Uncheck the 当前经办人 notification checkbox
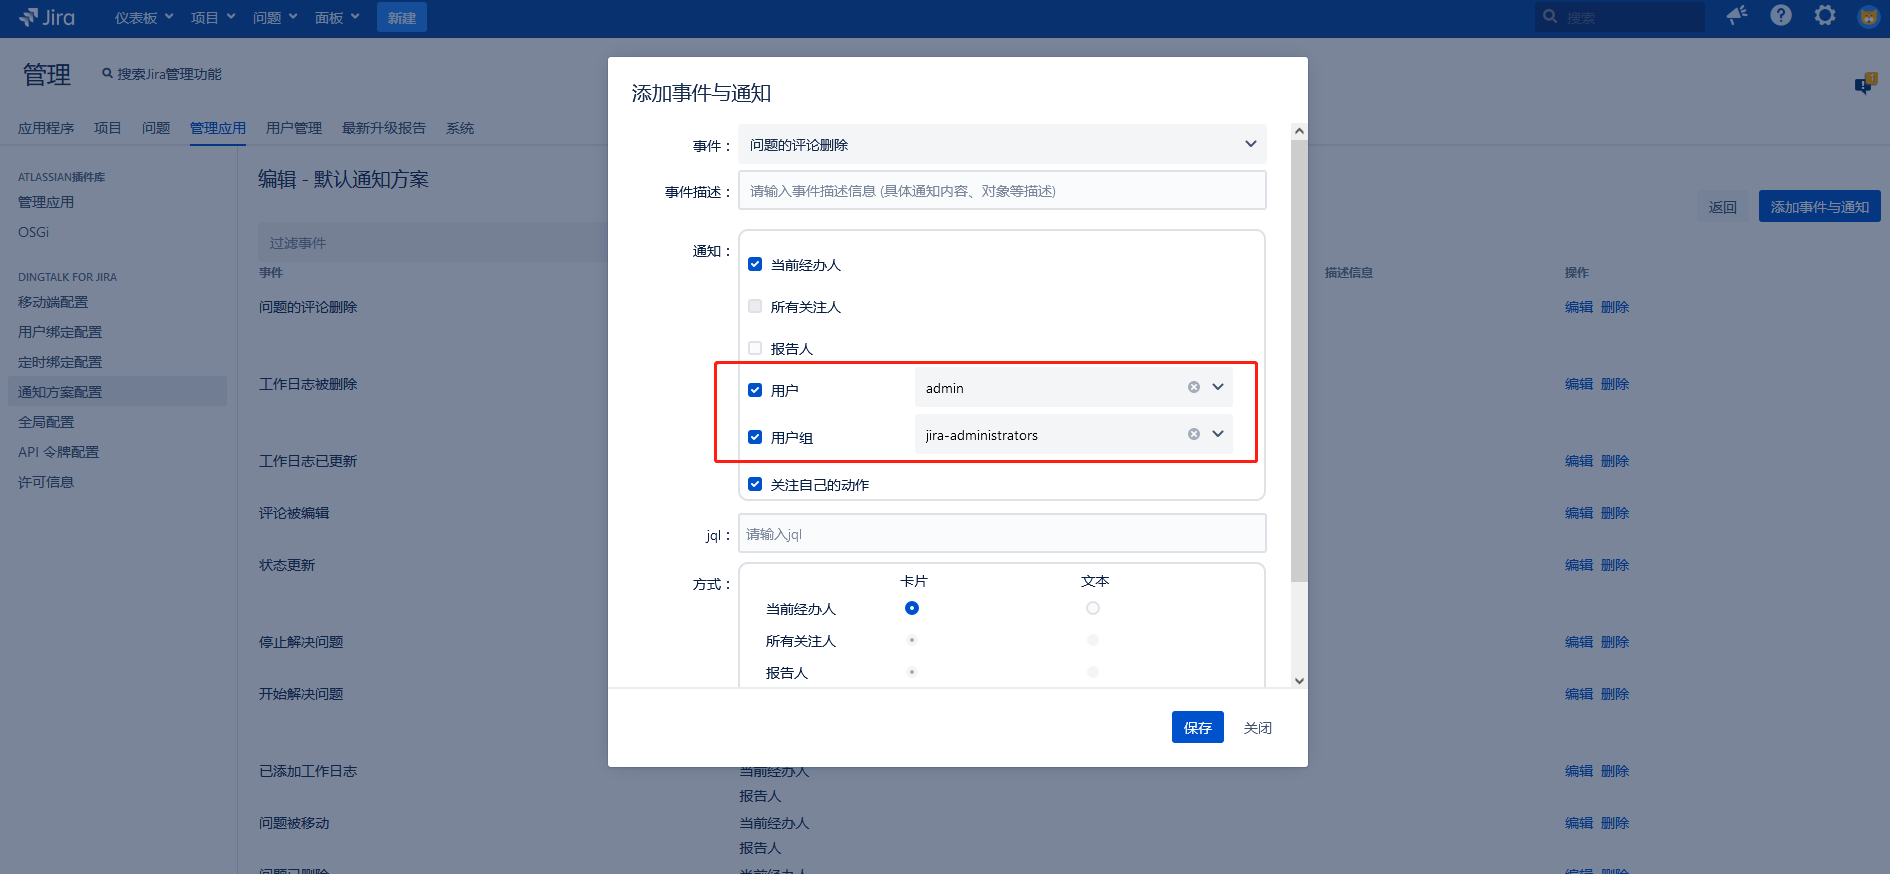Image resolution: width=1890 pixels, height=874 pixels. pos(755,264)
